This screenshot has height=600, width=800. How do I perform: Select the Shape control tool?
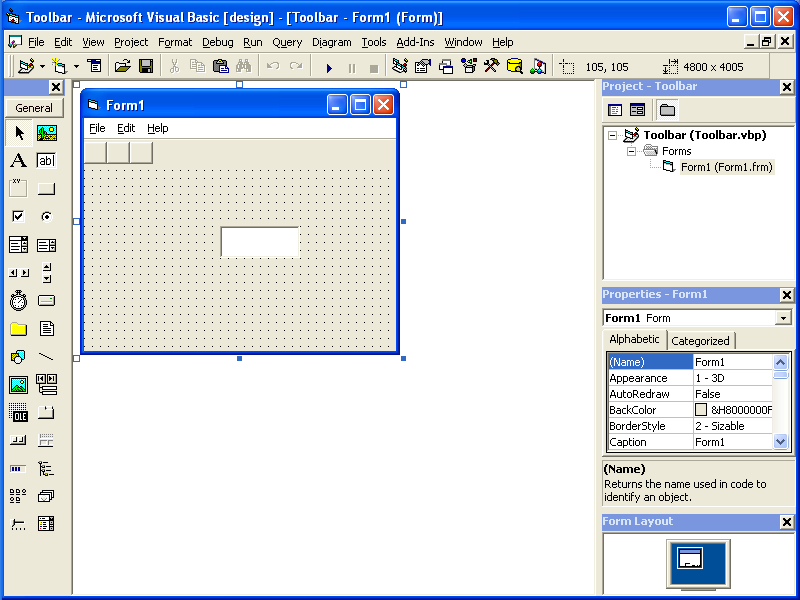point(19,357)
